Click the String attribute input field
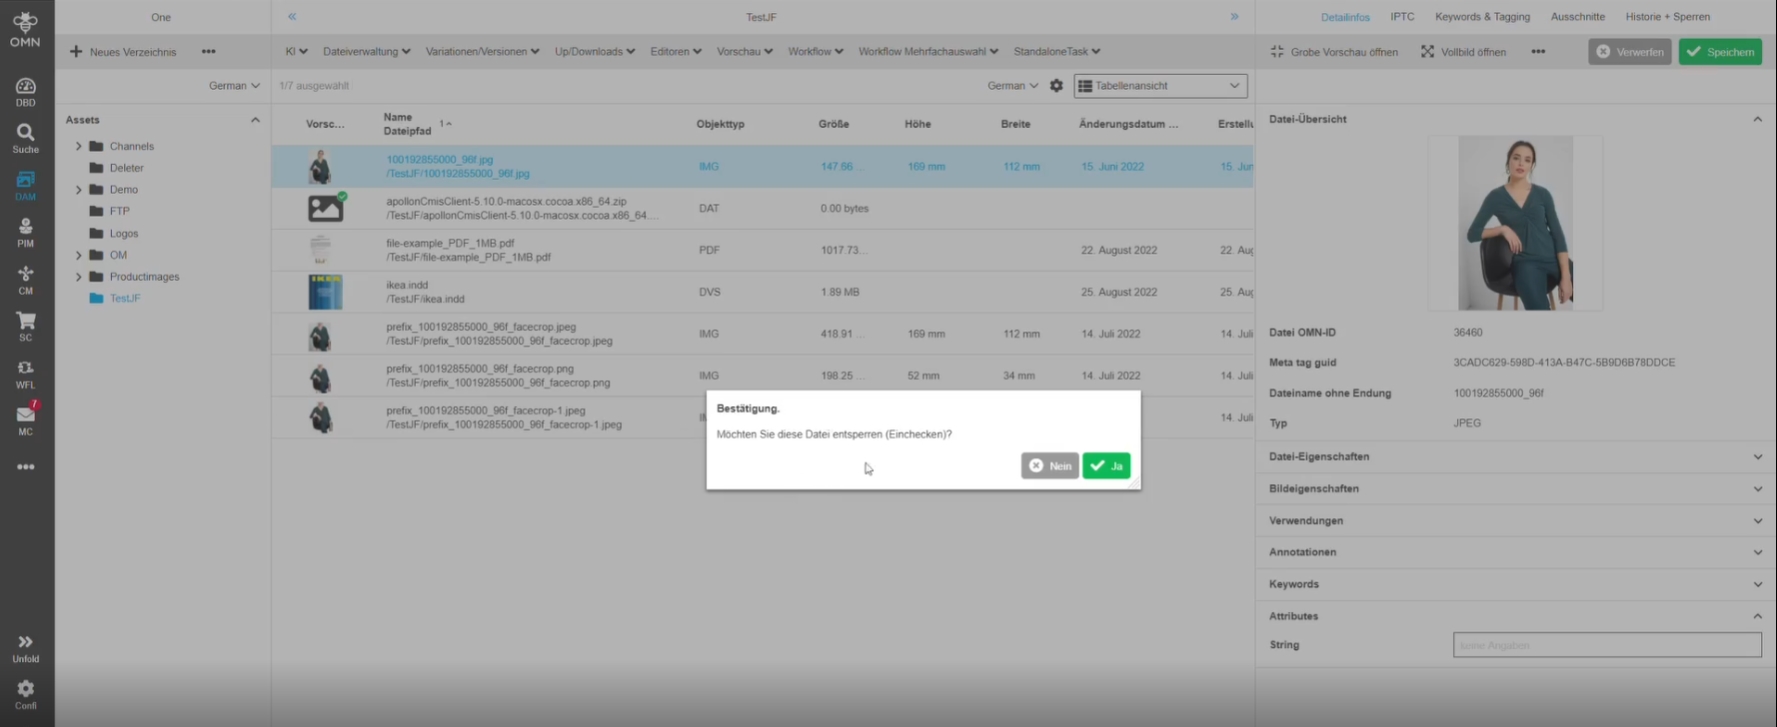Image resolution: width=1777 pixels, height=727 pixels. [1606, 646]
